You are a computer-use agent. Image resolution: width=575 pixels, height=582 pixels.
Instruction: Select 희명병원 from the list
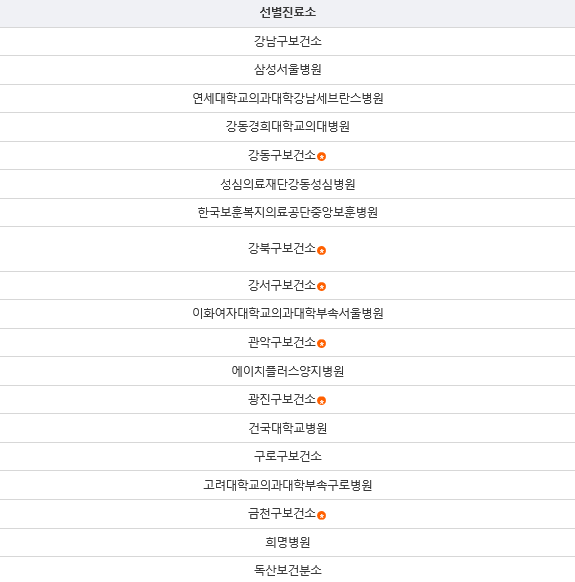[287, 543]
